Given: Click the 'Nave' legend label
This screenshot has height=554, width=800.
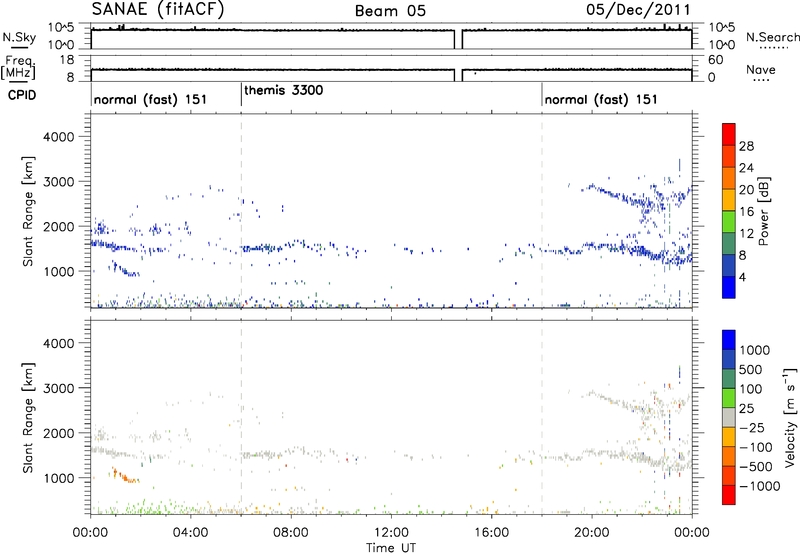Looking at the screenshot, I should 760,70.
